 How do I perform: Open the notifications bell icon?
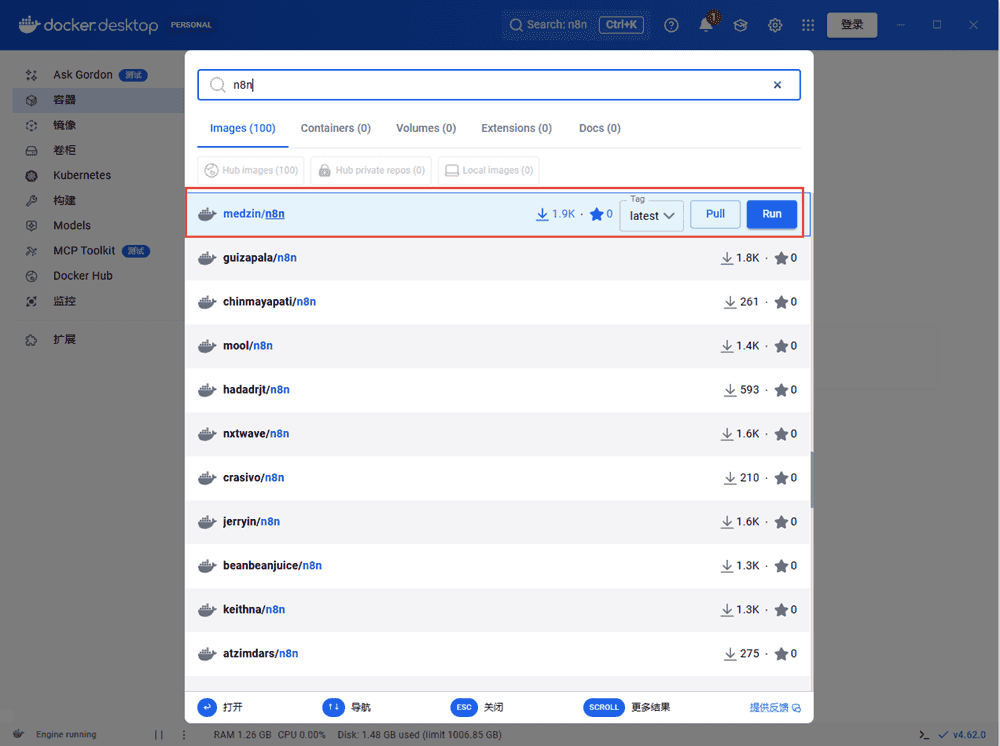click(706, 25)
